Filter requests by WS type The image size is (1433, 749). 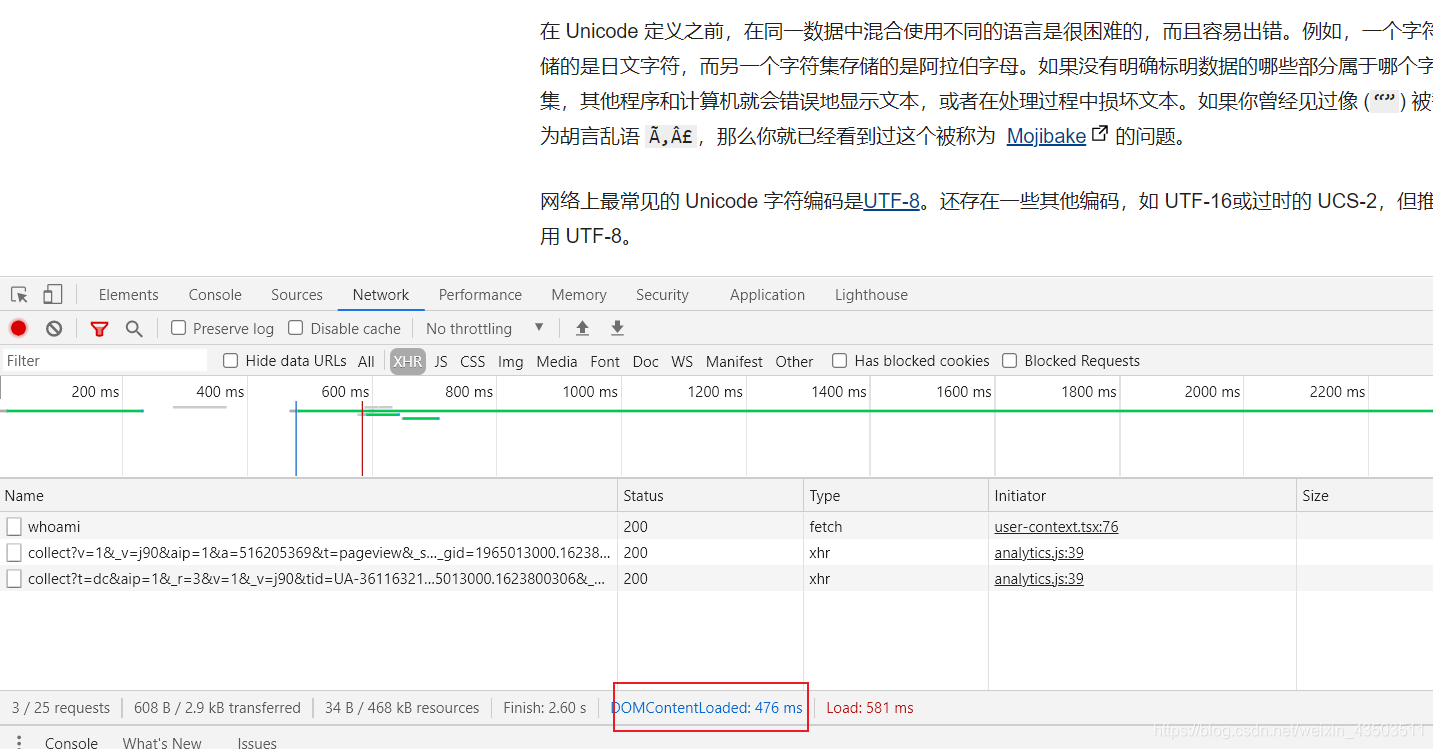tap(682, 362)
